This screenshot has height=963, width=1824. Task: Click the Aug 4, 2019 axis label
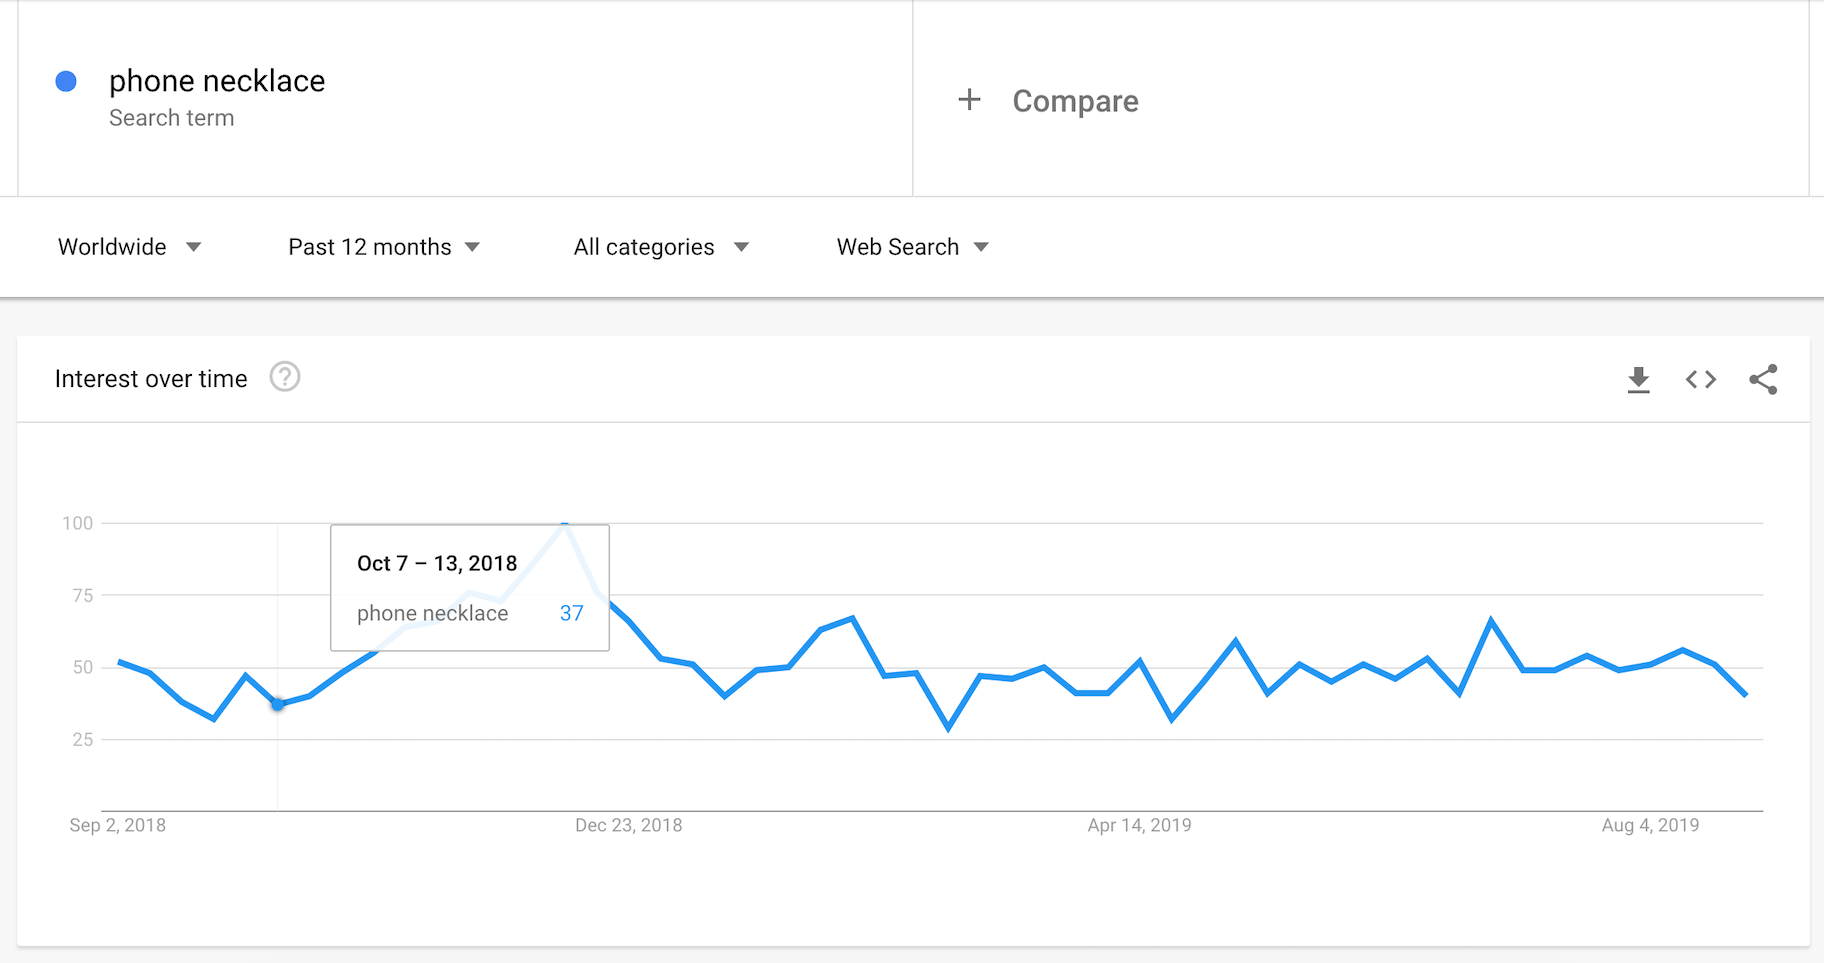pos(1650,825)
